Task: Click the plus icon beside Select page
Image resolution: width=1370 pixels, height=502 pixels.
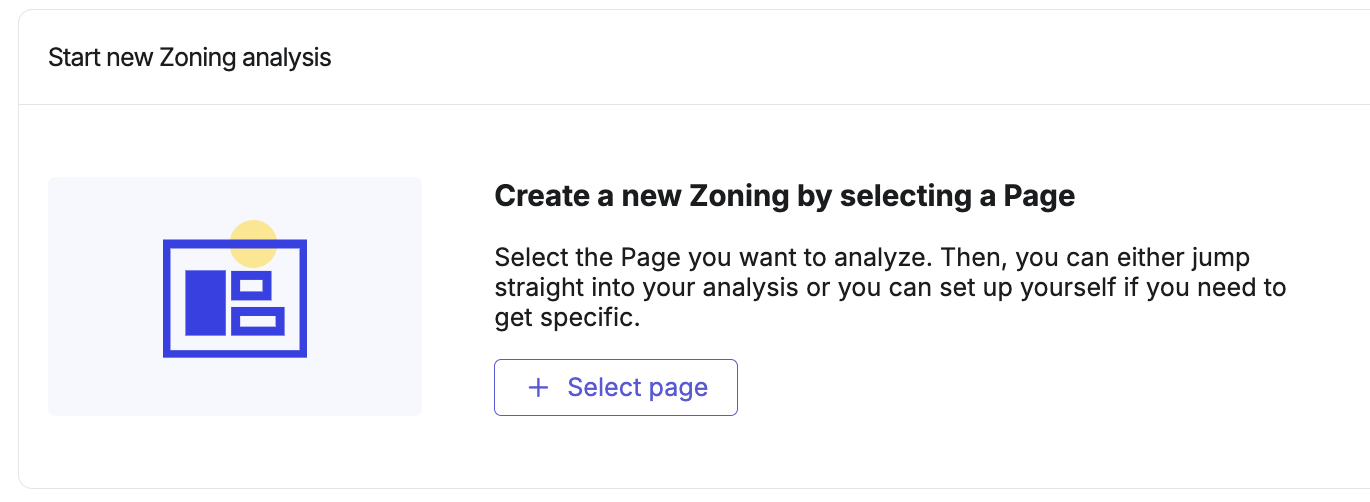Action: click(x=538, y=388)
